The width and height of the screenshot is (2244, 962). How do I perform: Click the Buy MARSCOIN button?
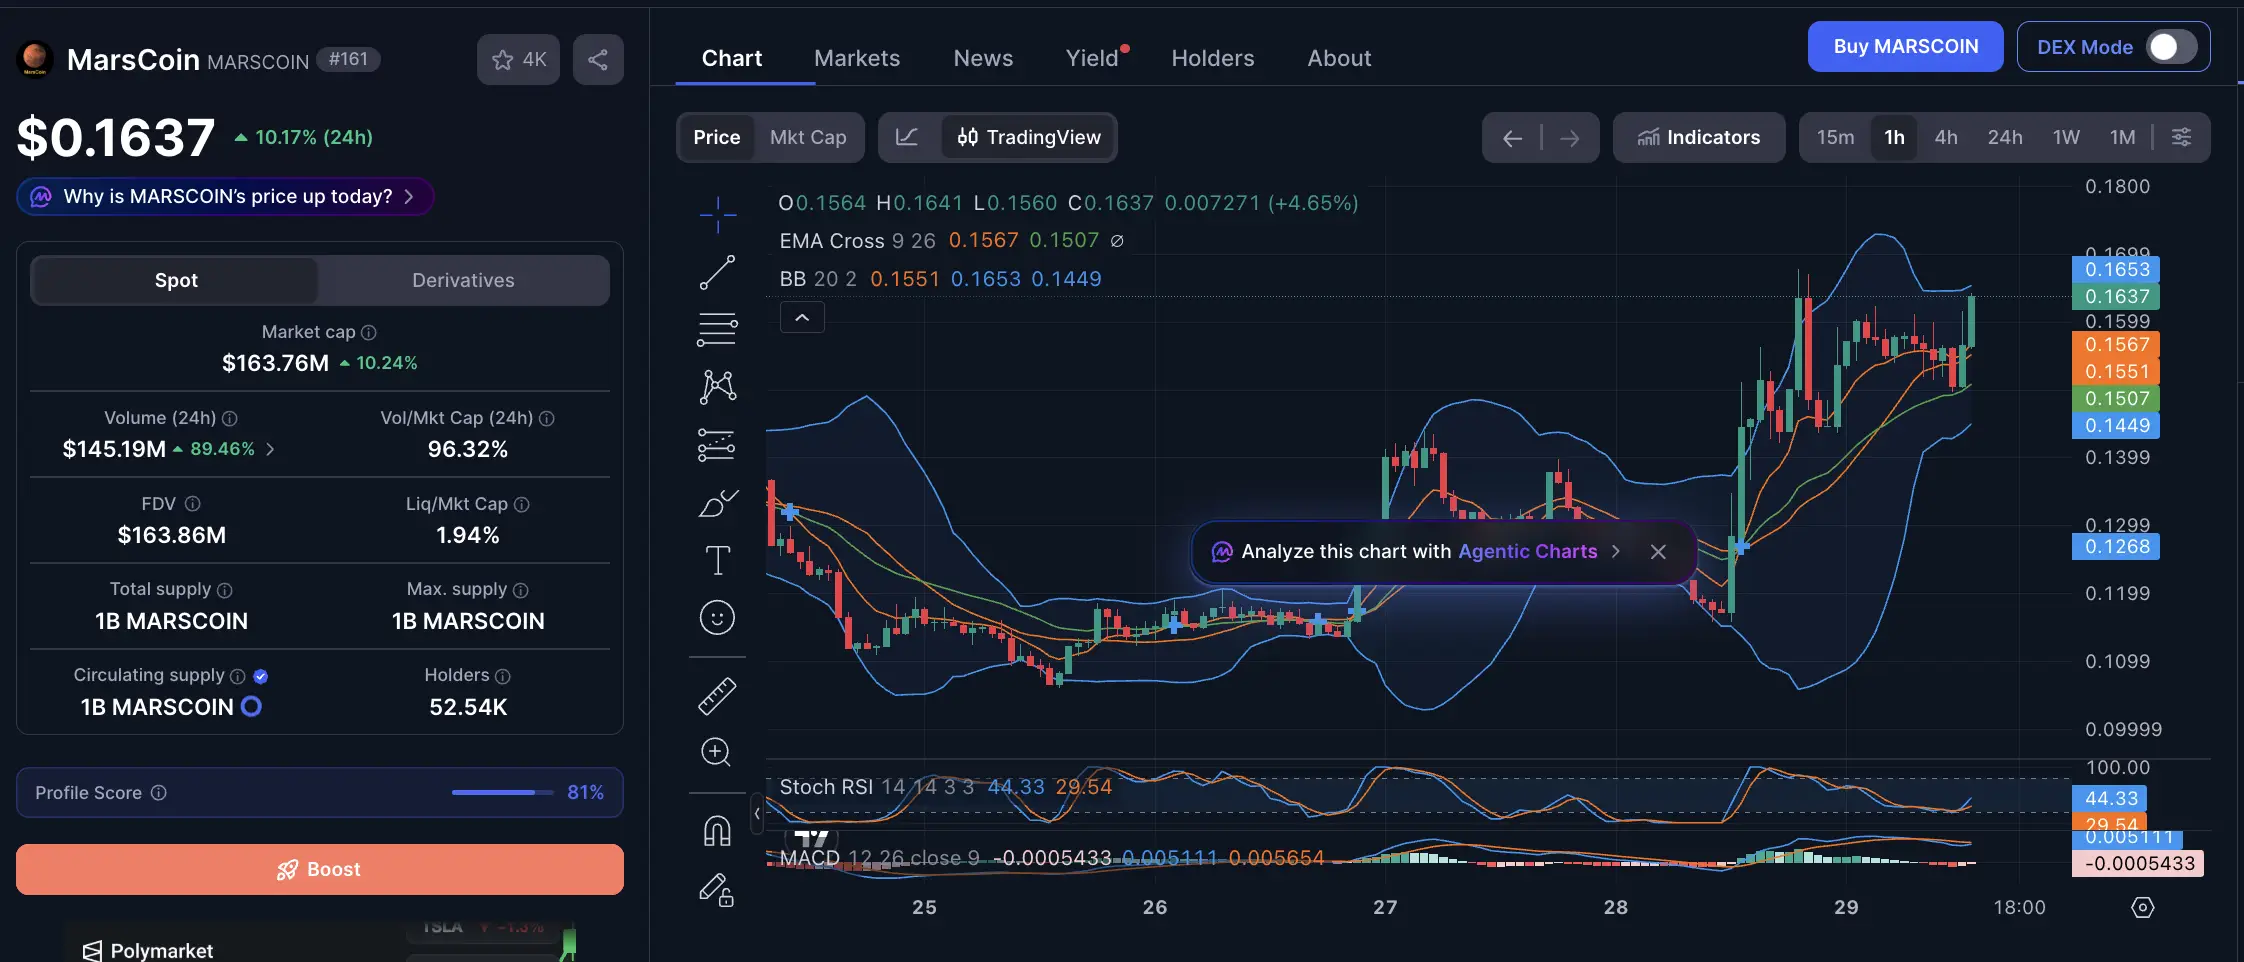click(x=1905, y=47)
